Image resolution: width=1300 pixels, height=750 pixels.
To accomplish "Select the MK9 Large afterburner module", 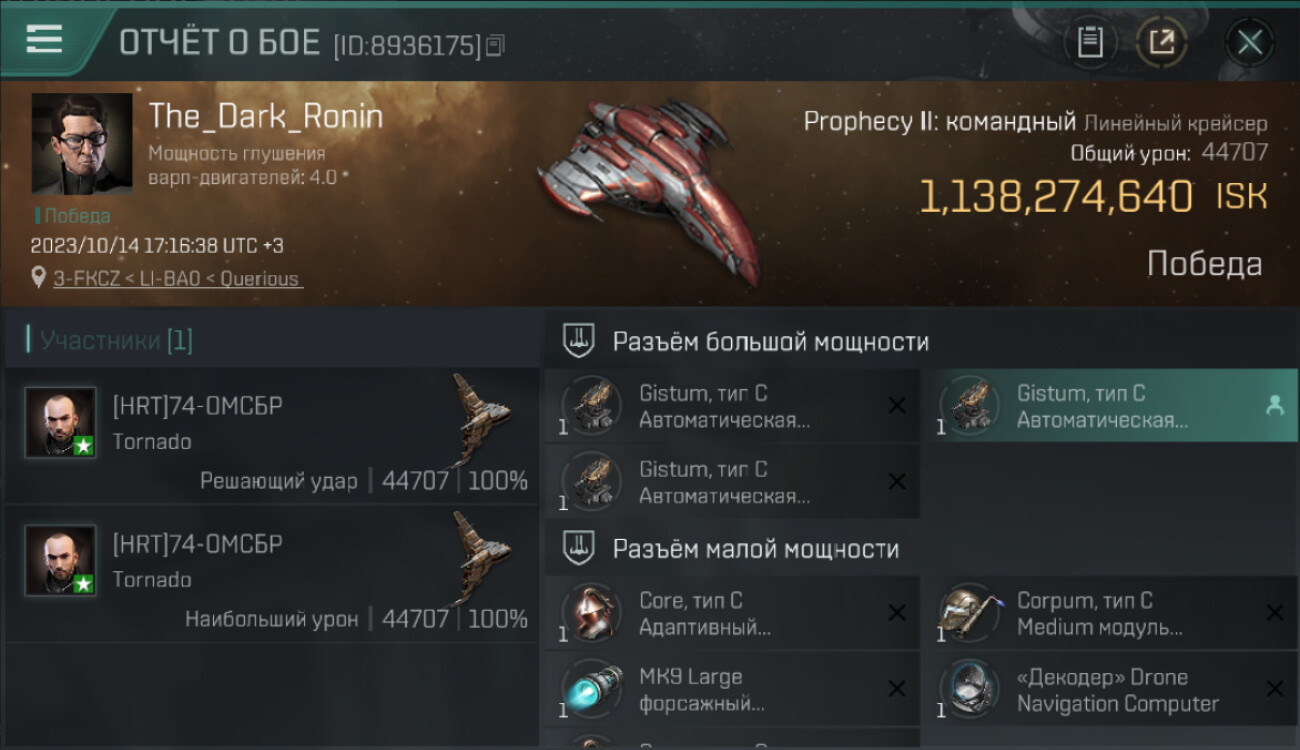I will click(x=732, y=689).
